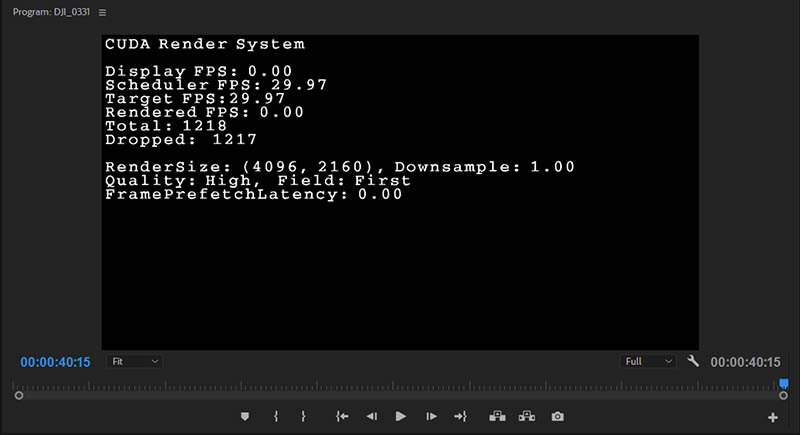The image size is (800, 435).
Task: Click the FramePrefetchLatency: 0.00 line
Action: point(254,194)
